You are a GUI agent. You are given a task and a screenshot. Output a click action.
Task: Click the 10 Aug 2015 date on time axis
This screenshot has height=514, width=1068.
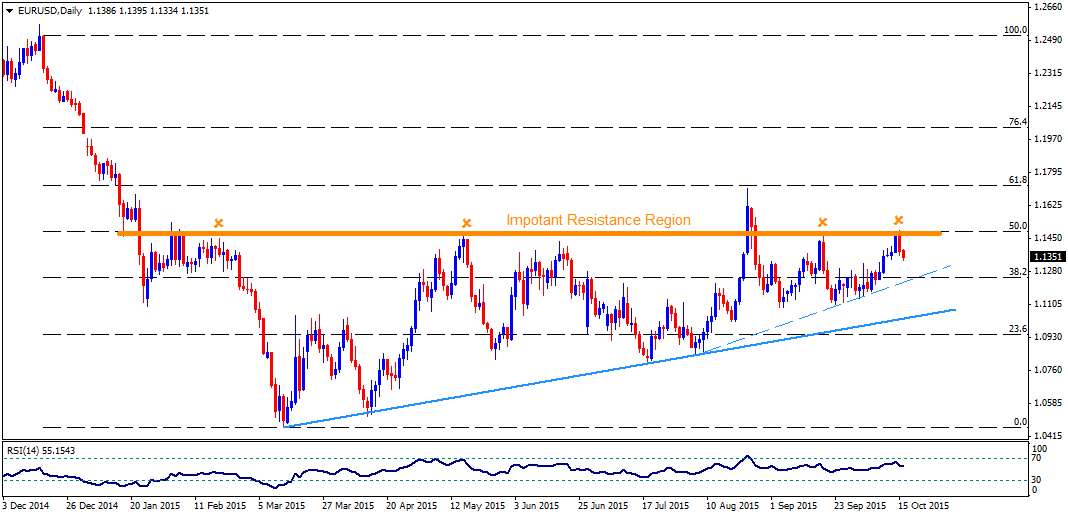point(732,507)
